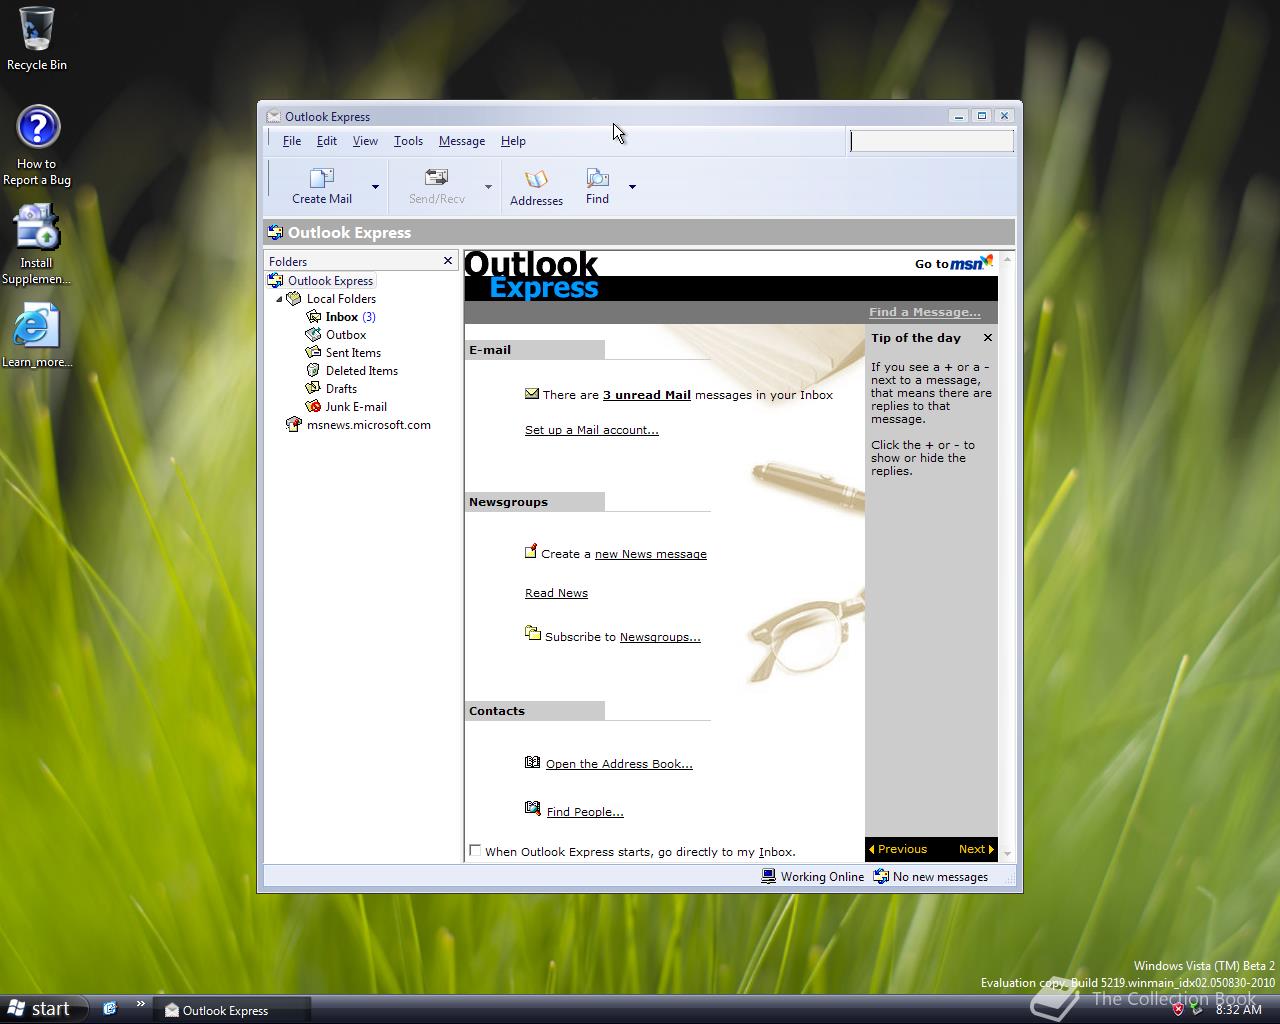
Task: Select Outlook Express root in folder tree
Action: tap(330, 281)
